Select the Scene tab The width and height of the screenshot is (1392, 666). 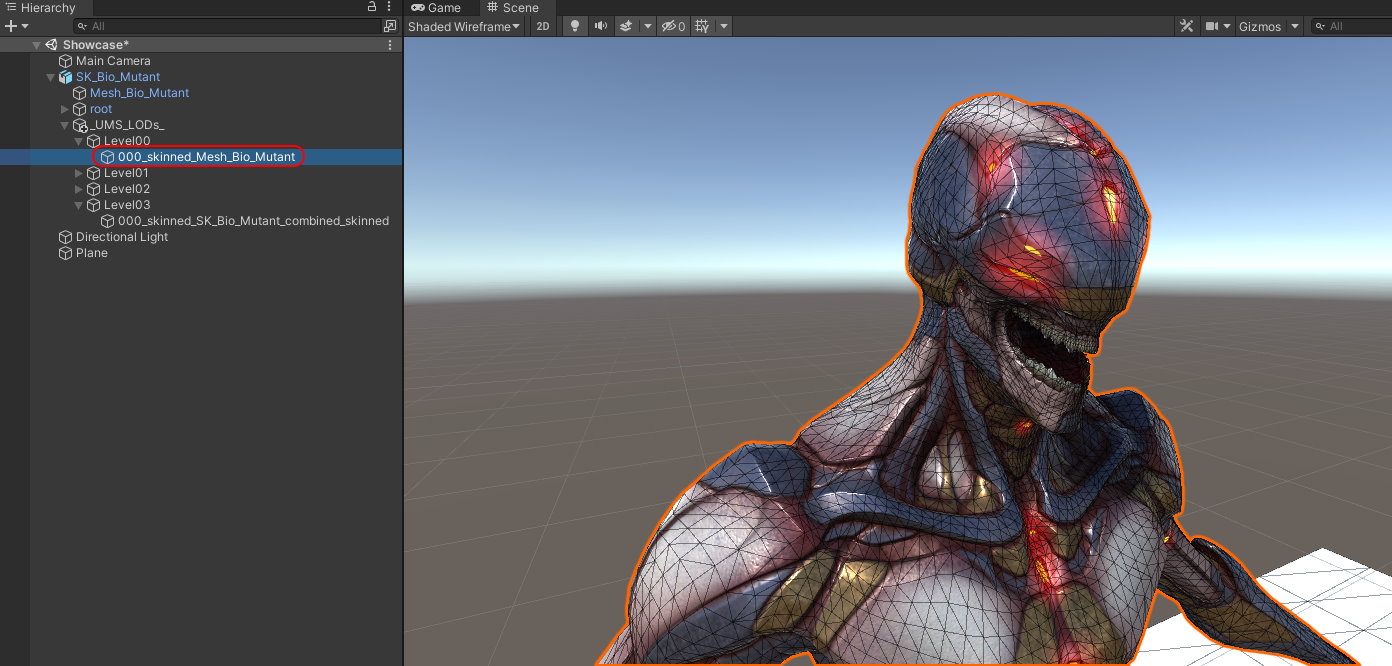(513, 7)
